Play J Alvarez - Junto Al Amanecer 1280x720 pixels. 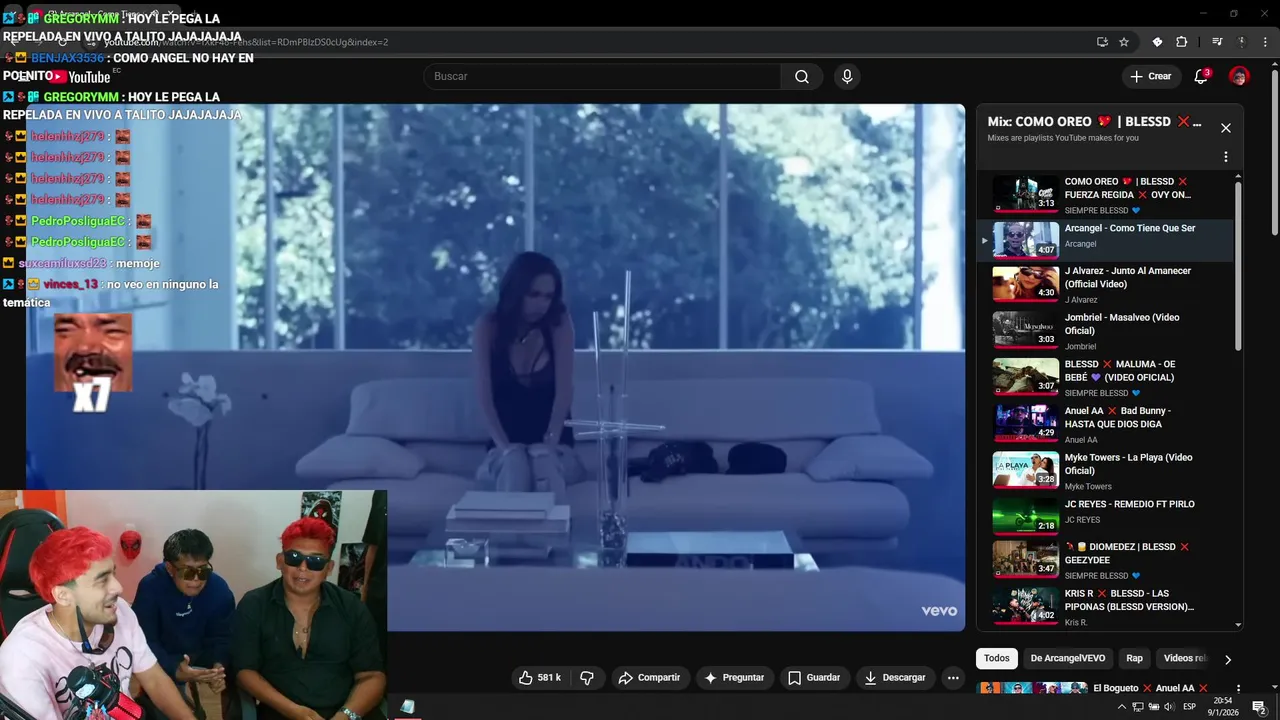pos(1107,285)
